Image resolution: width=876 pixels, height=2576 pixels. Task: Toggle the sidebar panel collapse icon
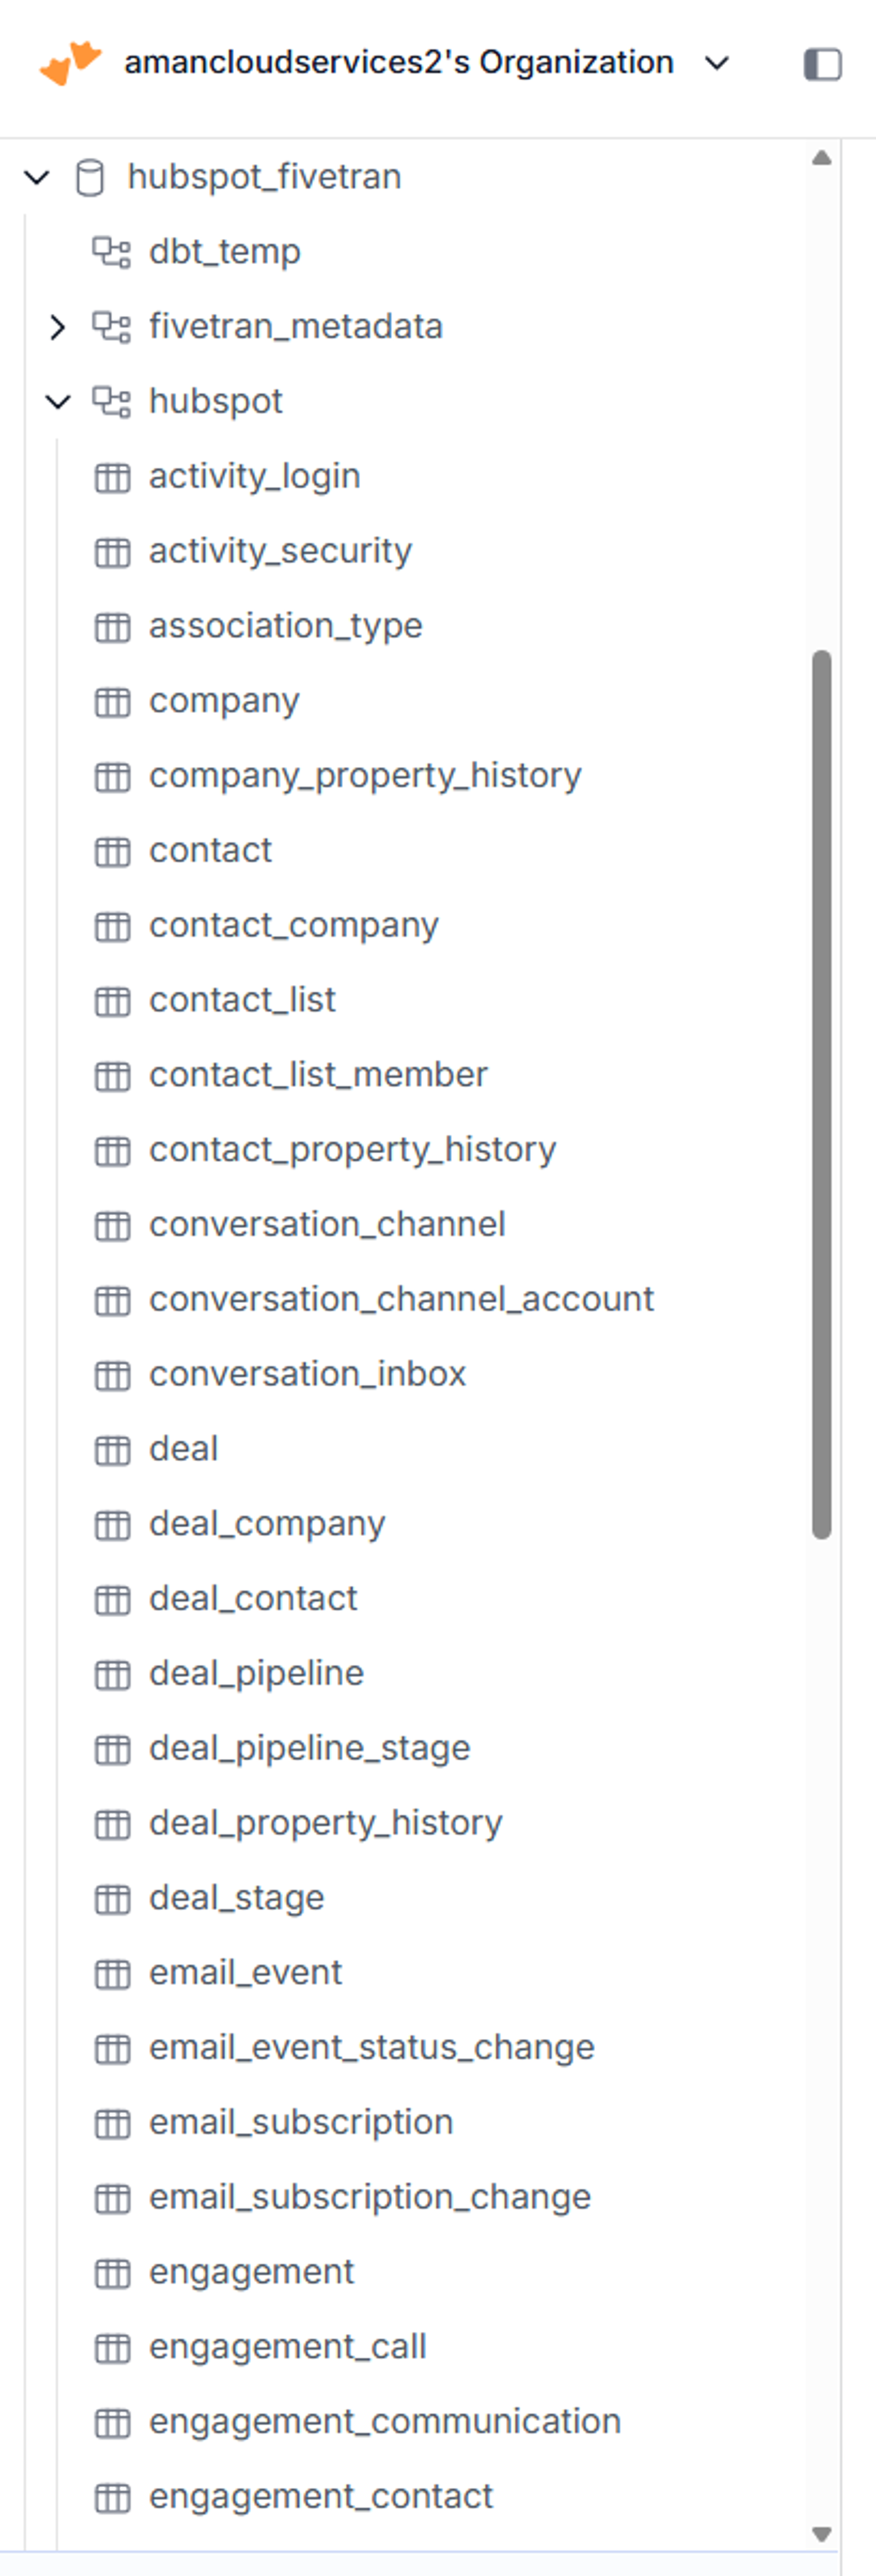click(822, 64)
